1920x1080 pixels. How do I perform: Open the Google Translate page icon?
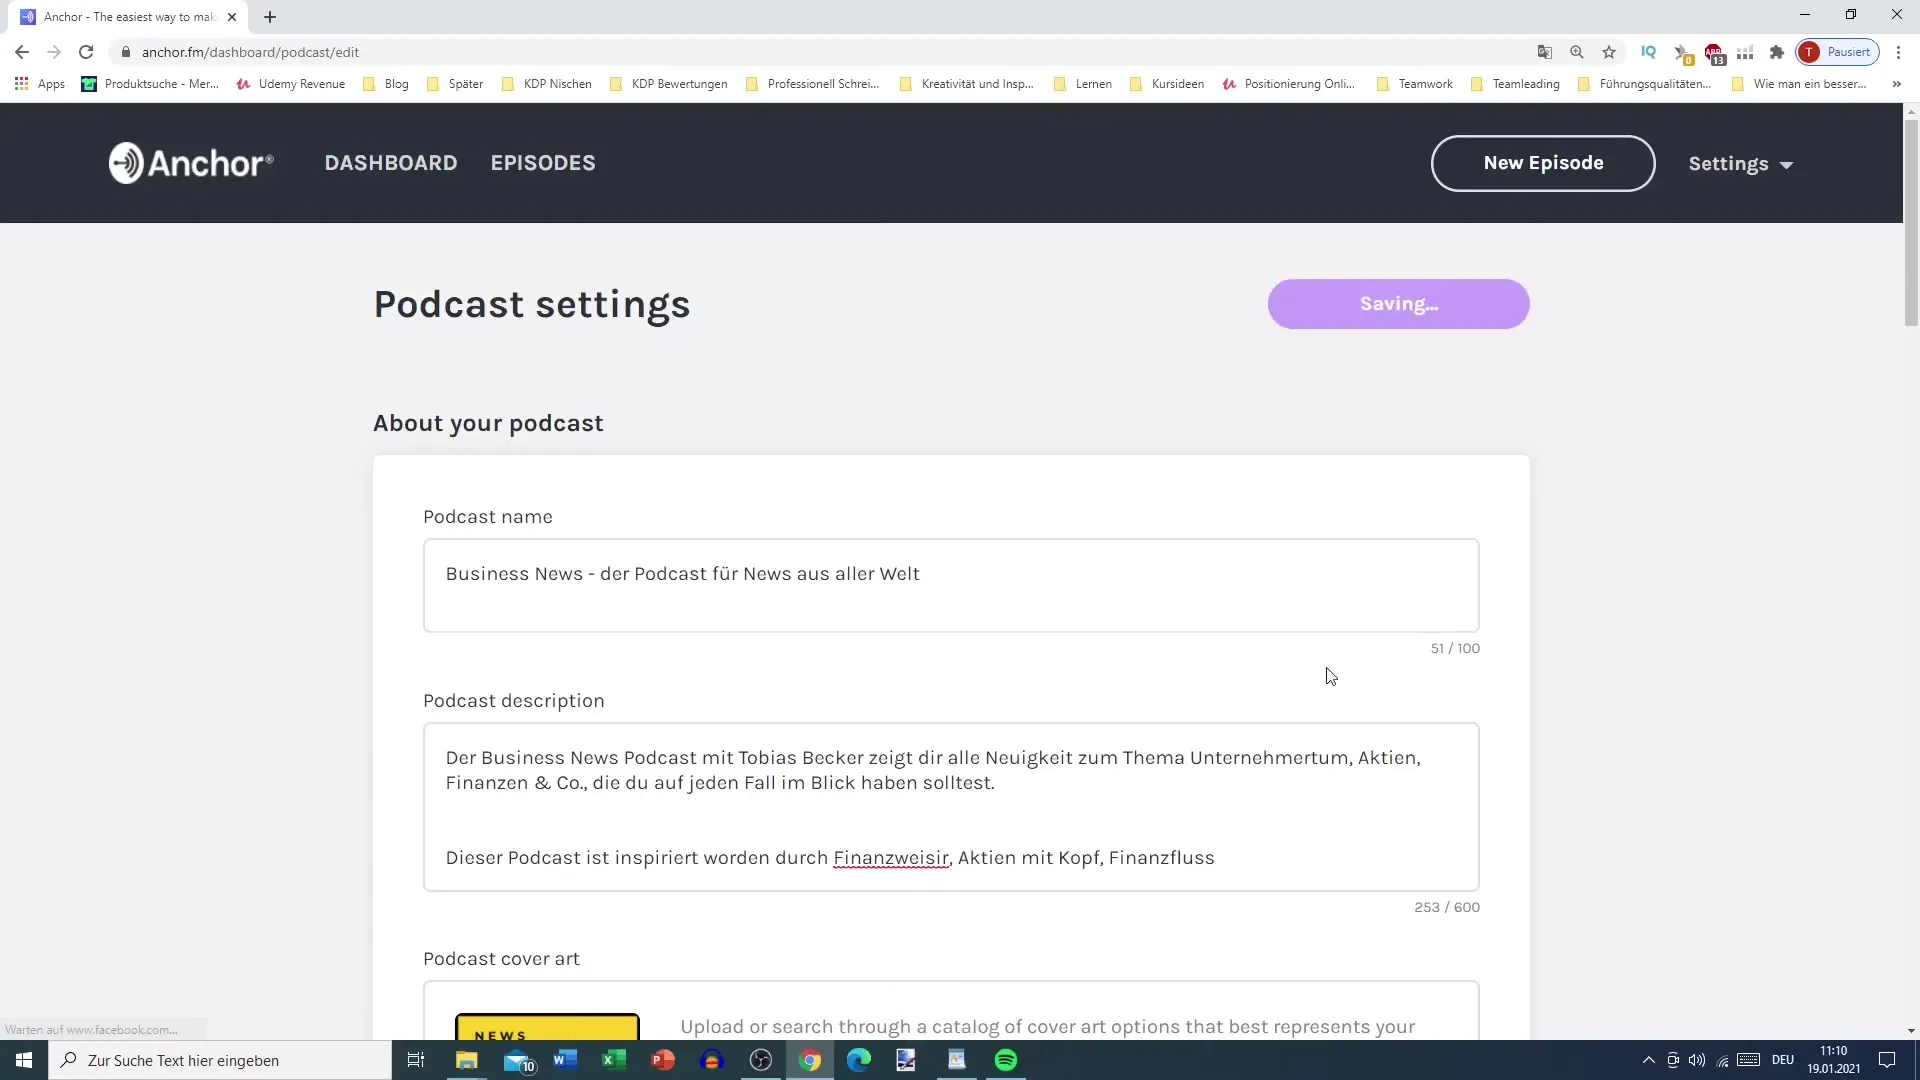click(x=1545, y=52)
